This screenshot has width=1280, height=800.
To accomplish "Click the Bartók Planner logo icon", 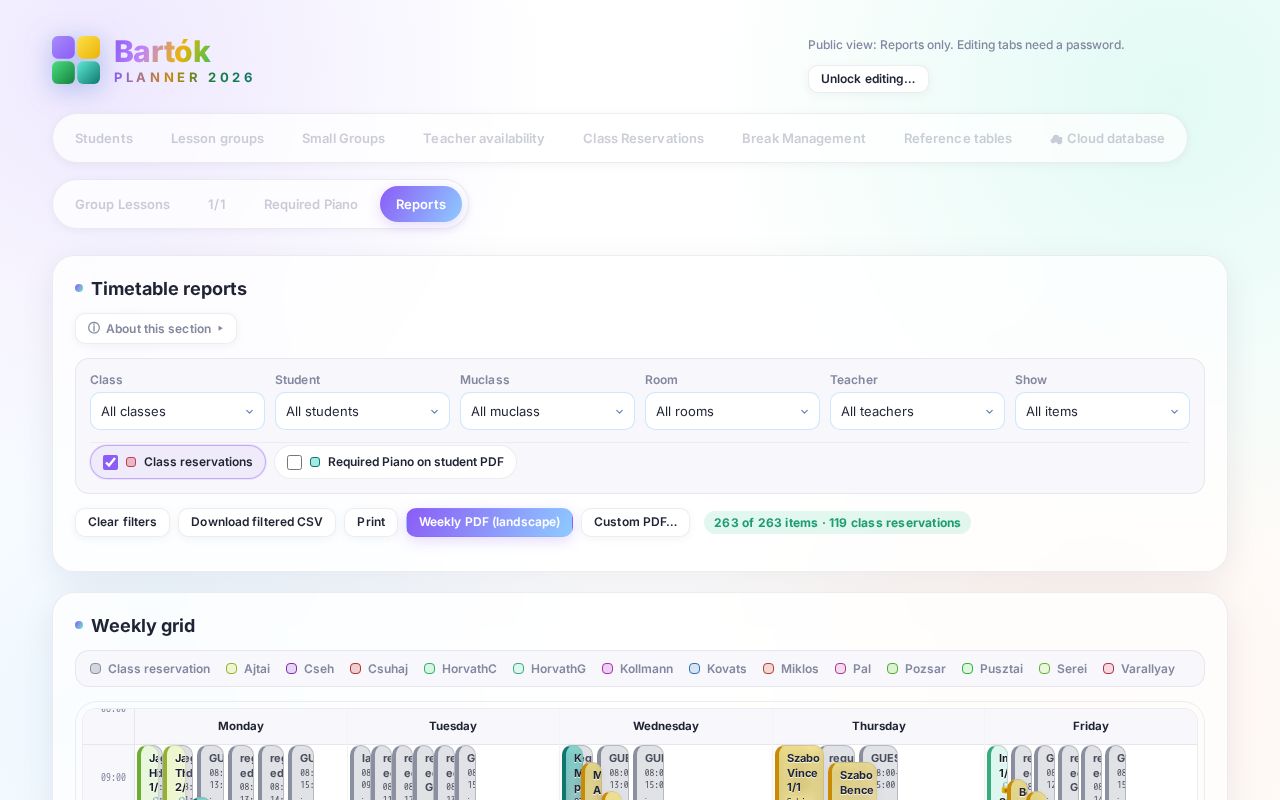I will point(76,60).
